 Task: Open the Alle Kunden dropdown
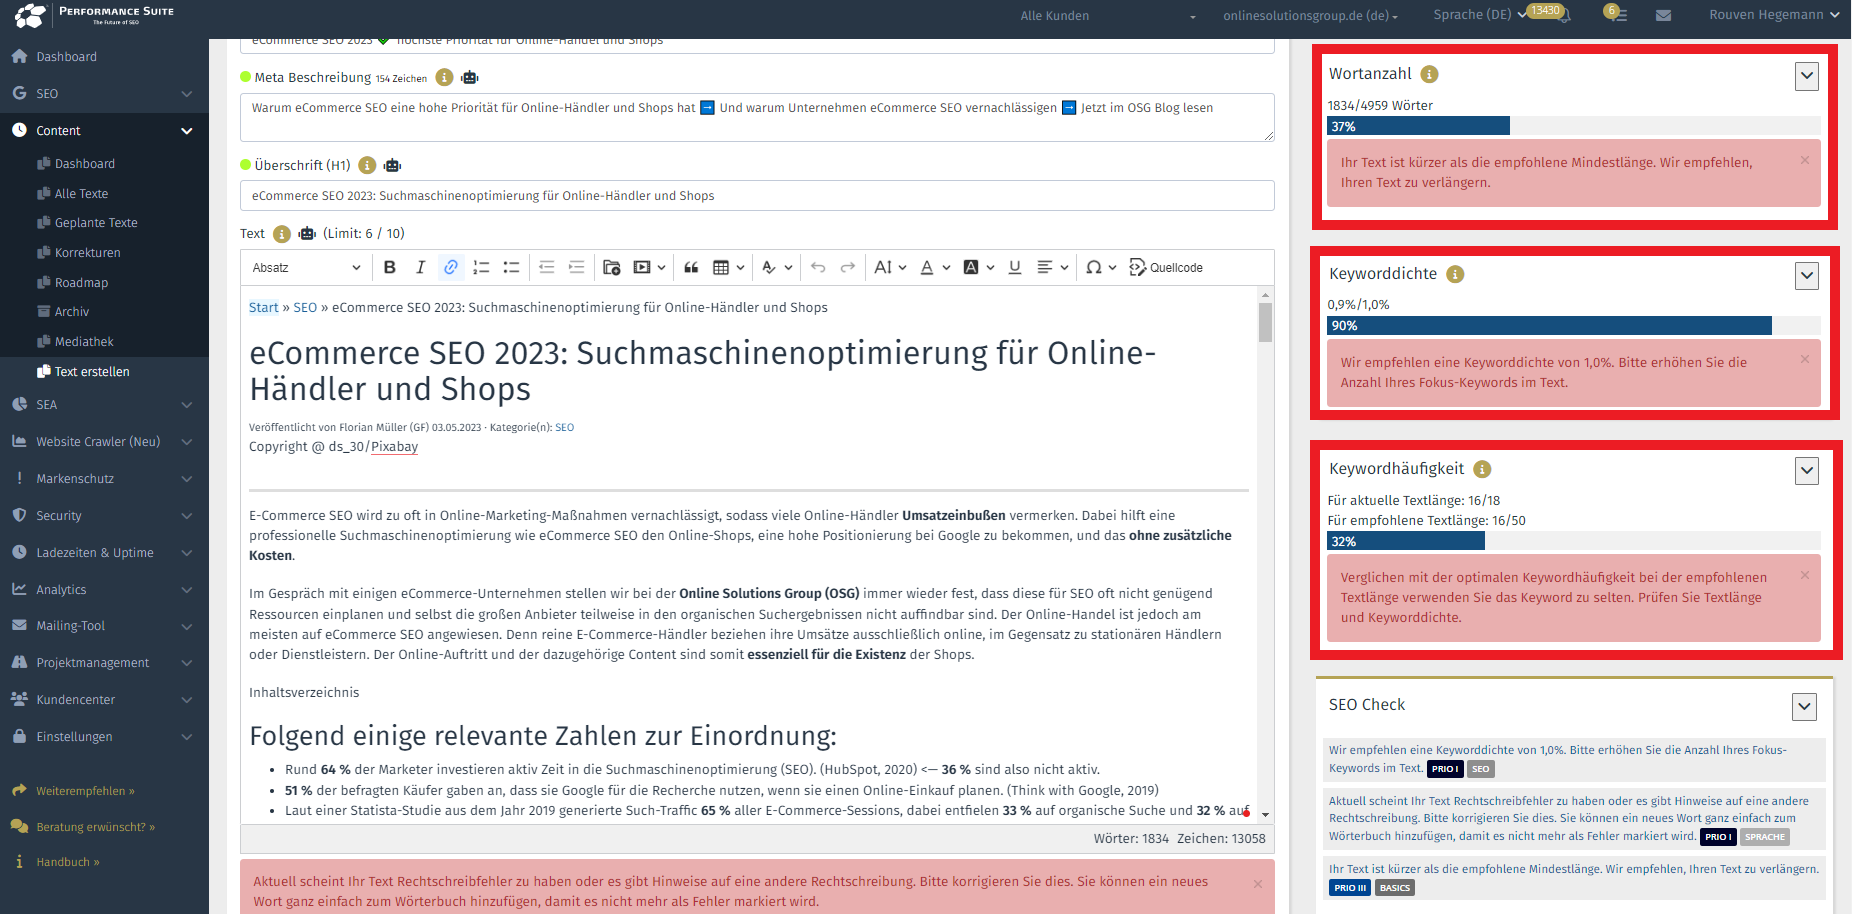(1108, 16)
